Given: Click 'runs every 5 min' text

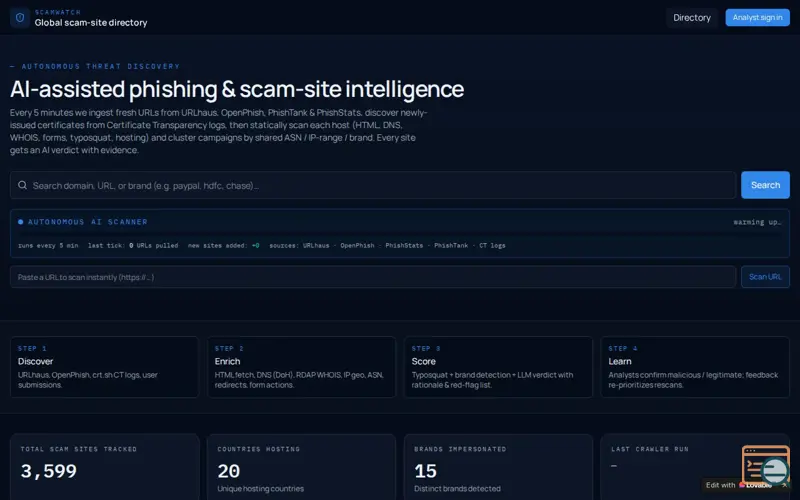Looking at the screenshot, I should (x=48, y=245).
